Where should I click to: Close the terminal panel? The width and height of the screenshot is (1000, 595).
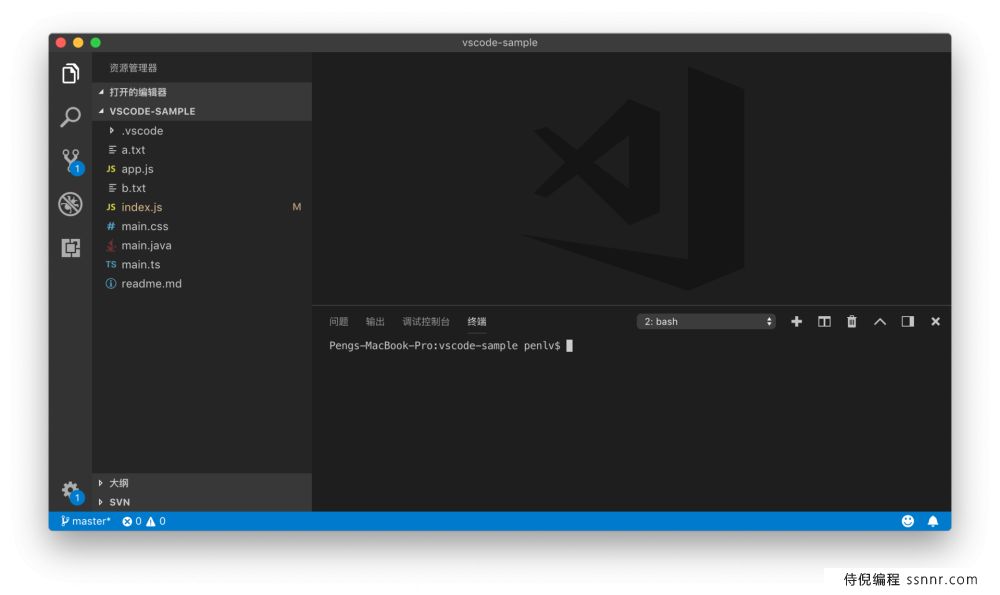click(936, 321)
